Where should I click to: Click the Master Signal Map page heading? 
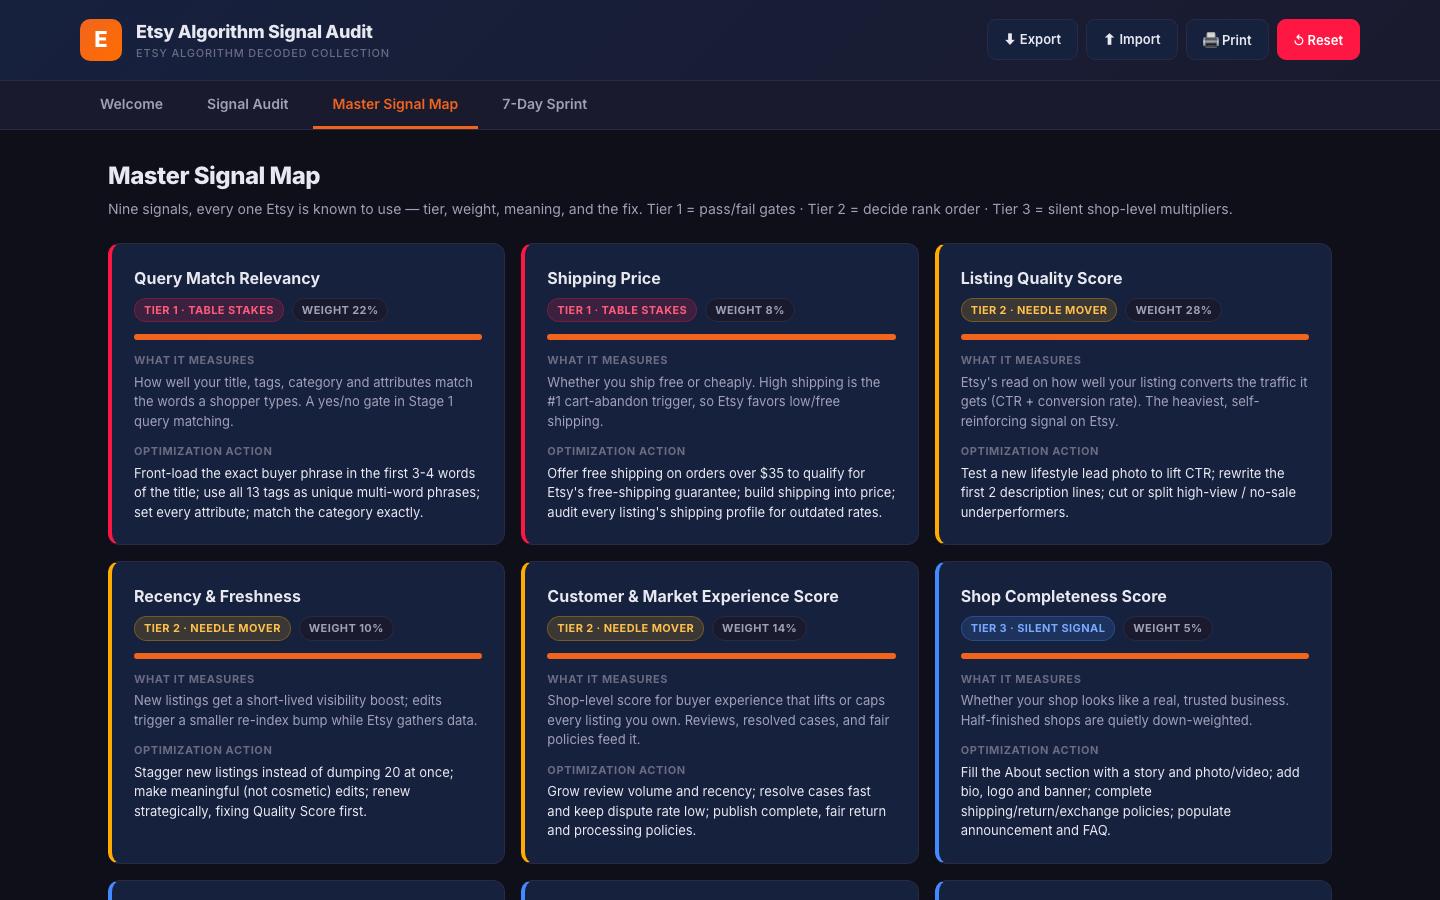point(214,176)
